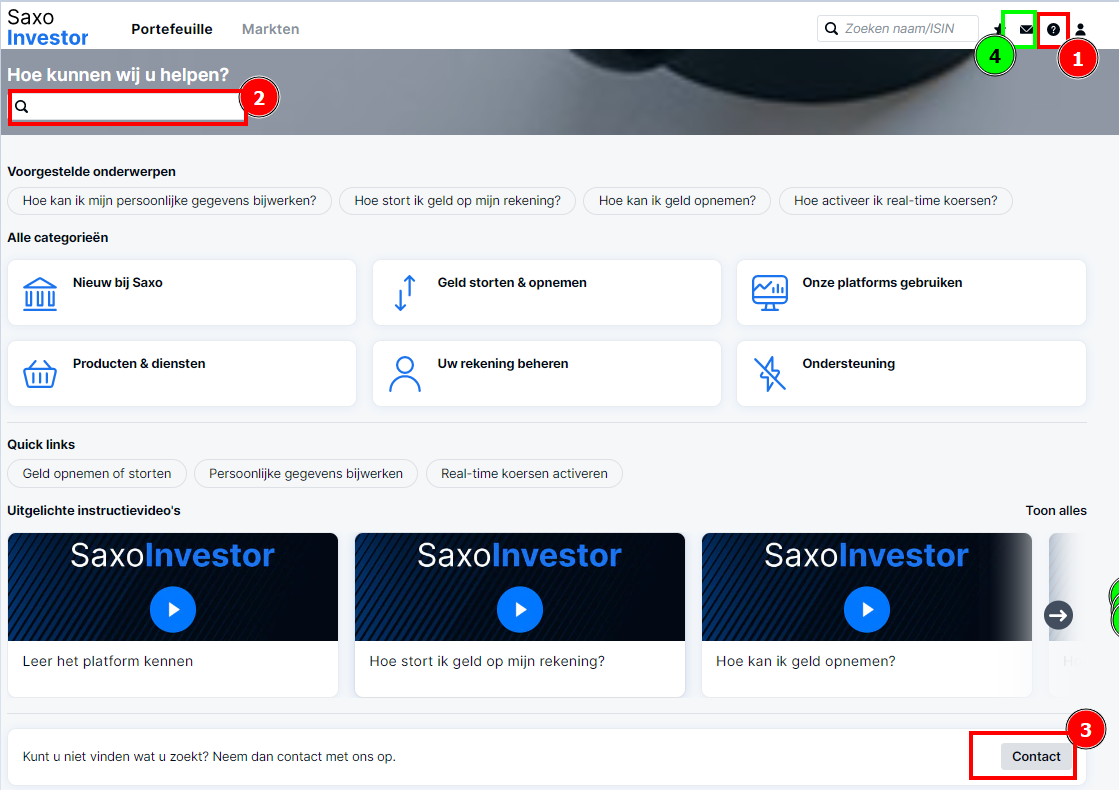Open video title Hoe kan ik geld opnemen?

click(x=806, y=661)
